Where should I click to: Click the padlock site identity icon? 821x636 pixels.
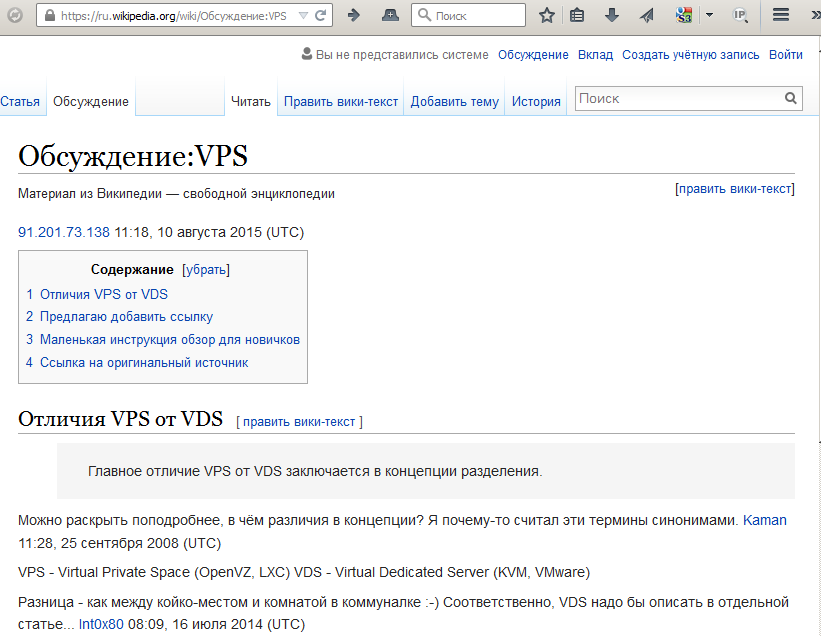pos(50,16)
